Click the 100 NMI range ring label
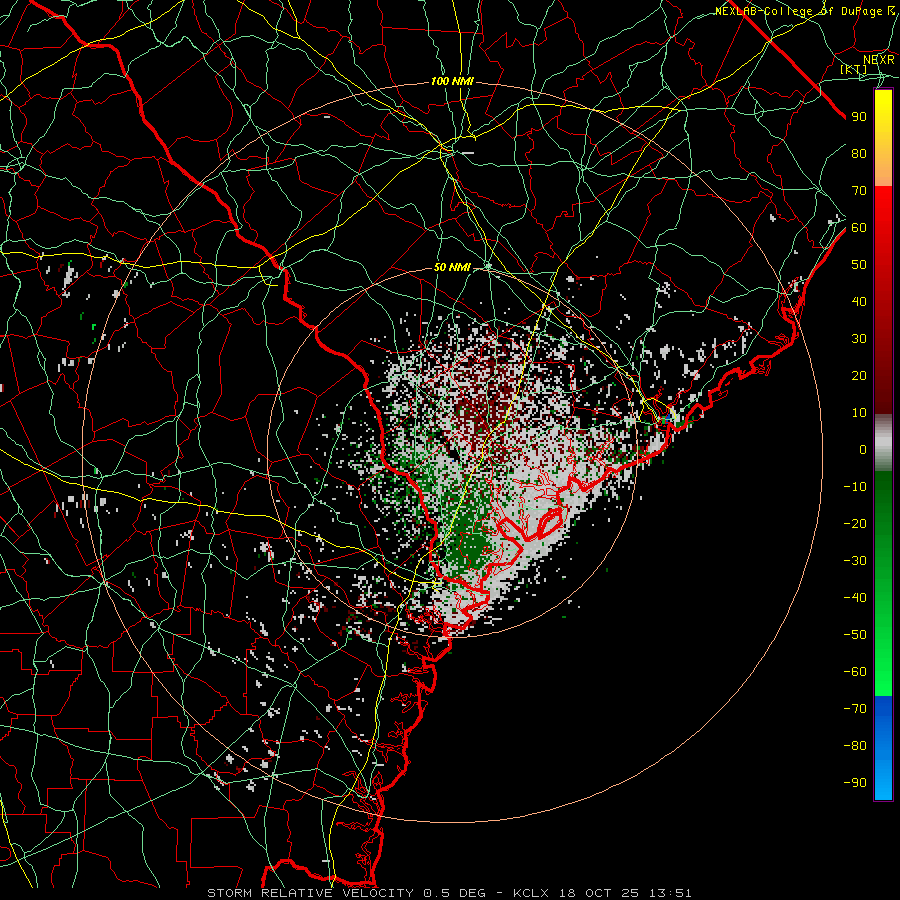This screenshot has width=900, height=900. click(452, 82)
